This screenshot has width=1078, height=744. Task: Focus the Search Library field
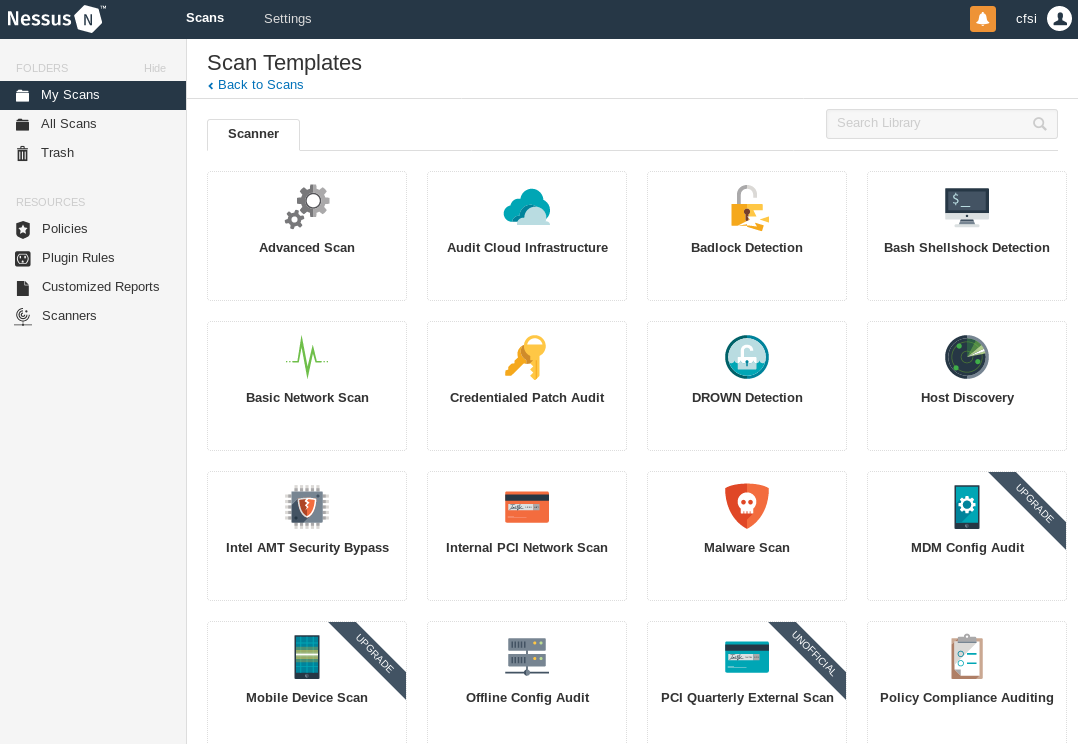pyautogui.click(x=942, y=124)
